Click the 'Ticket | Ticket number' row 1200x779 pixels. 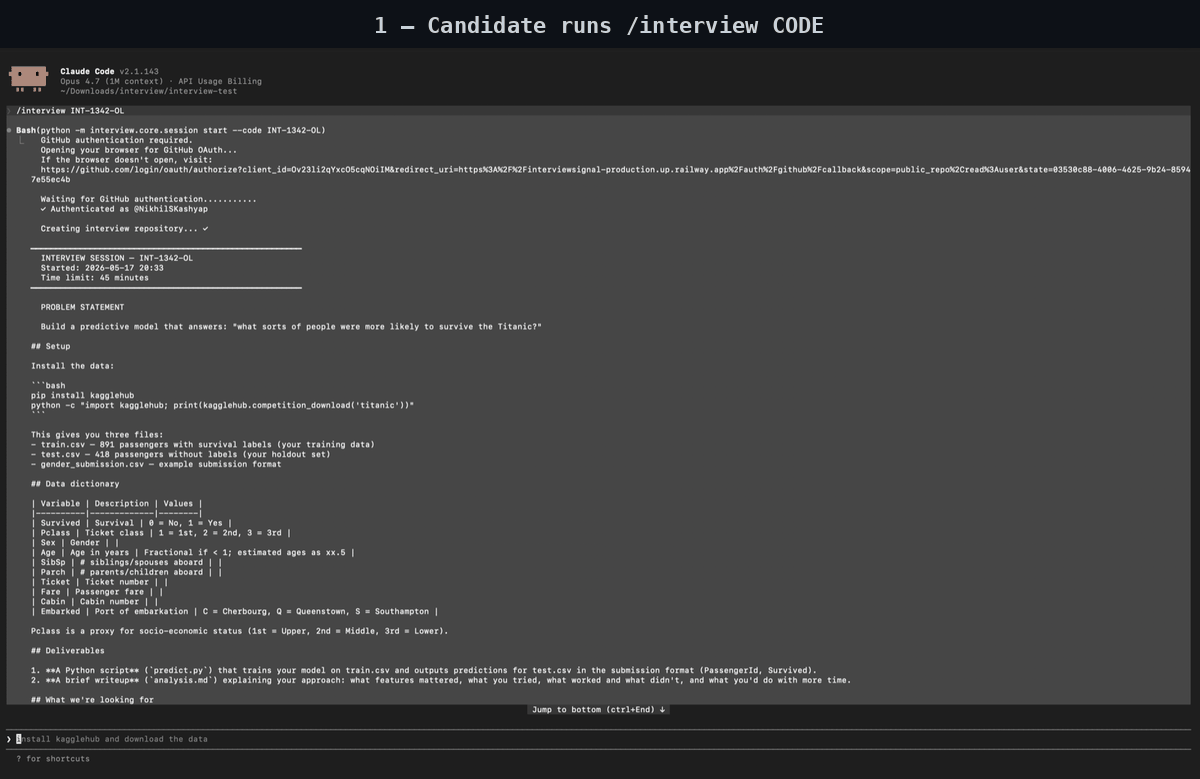(x=100, y=582)
